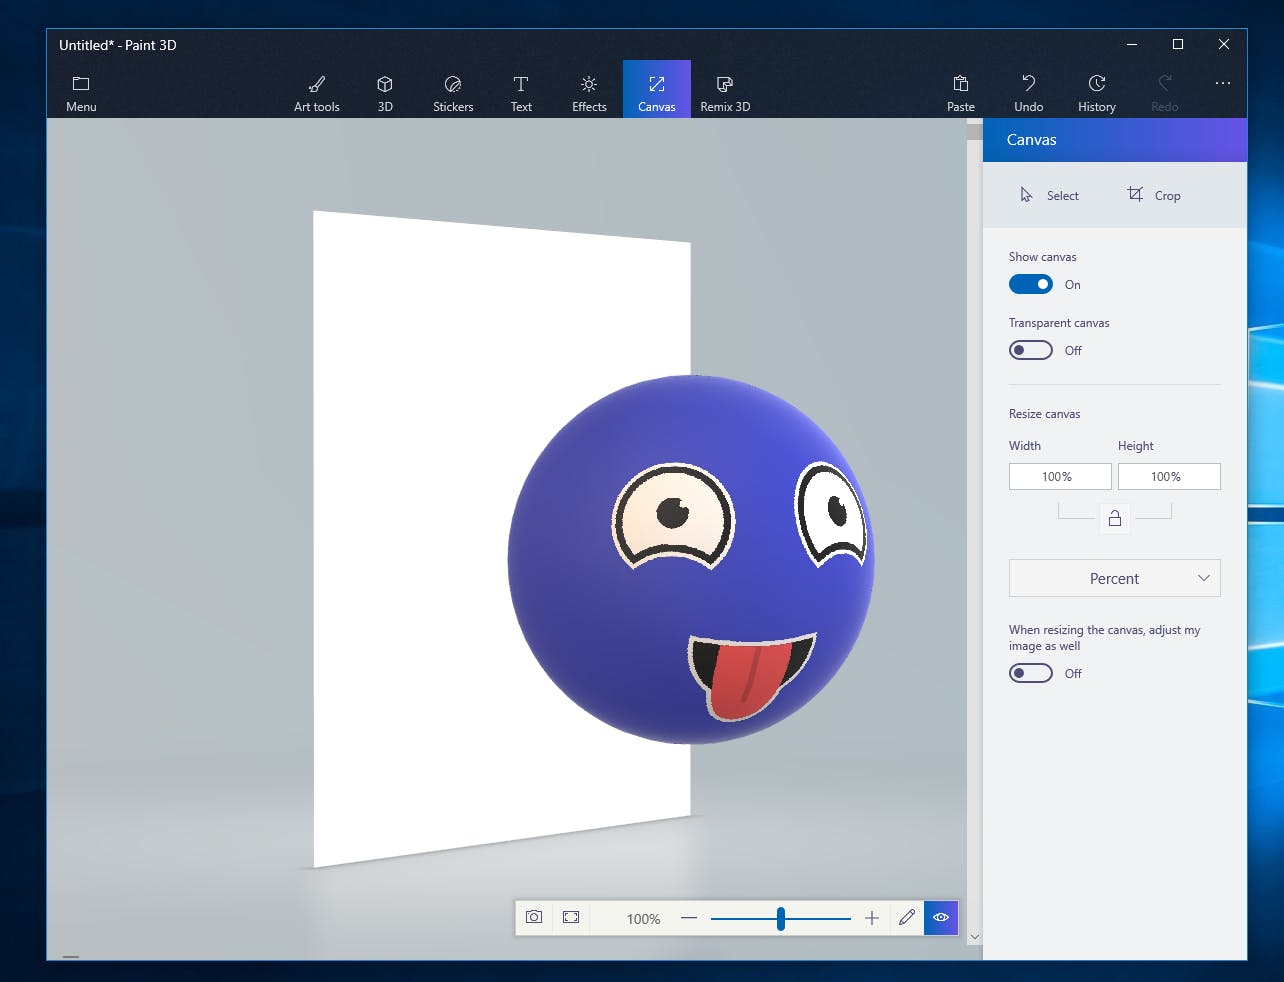1284x982 pixels.
Task: Click the zoom slider handle
Action: click(x=780, y=918)
